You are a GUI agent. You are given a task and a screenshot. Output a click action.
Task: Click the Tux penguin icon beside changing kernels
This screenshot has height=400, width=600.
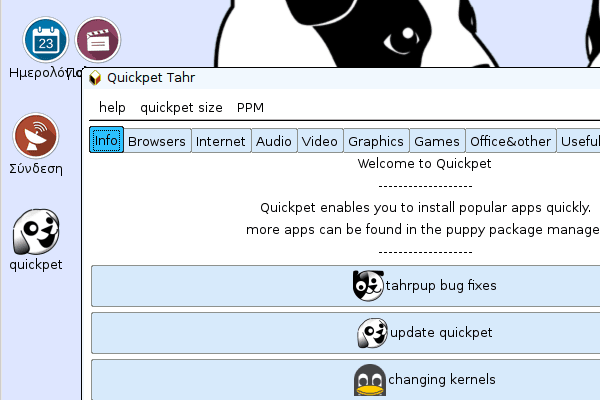tap(370, 380)
